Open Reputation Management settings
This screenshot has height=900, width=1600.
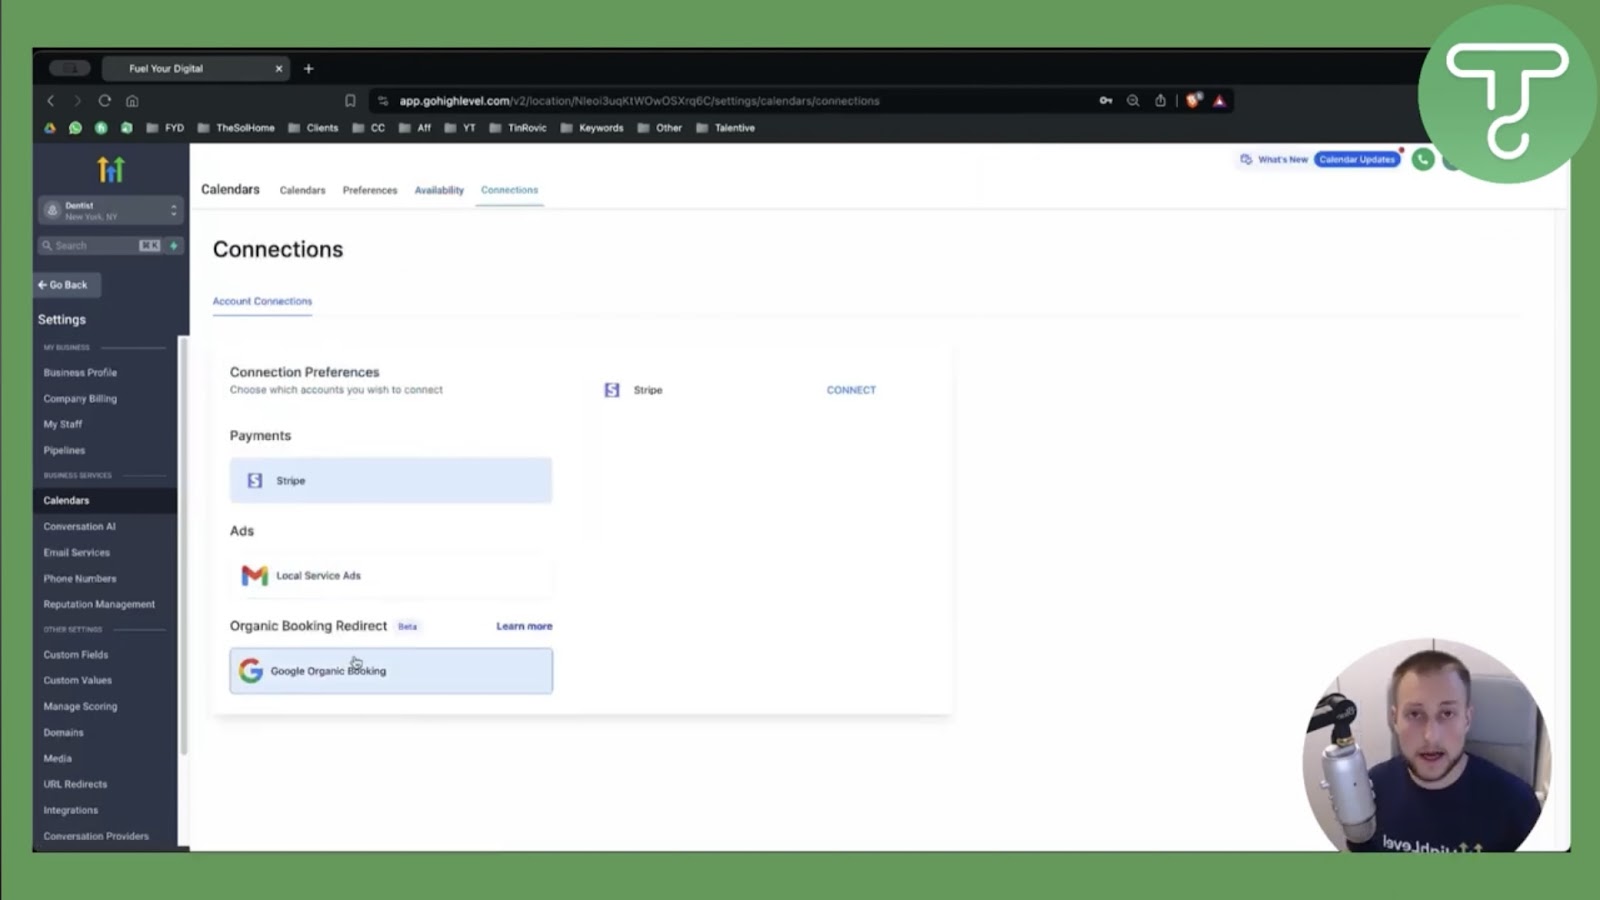[99, 604]
